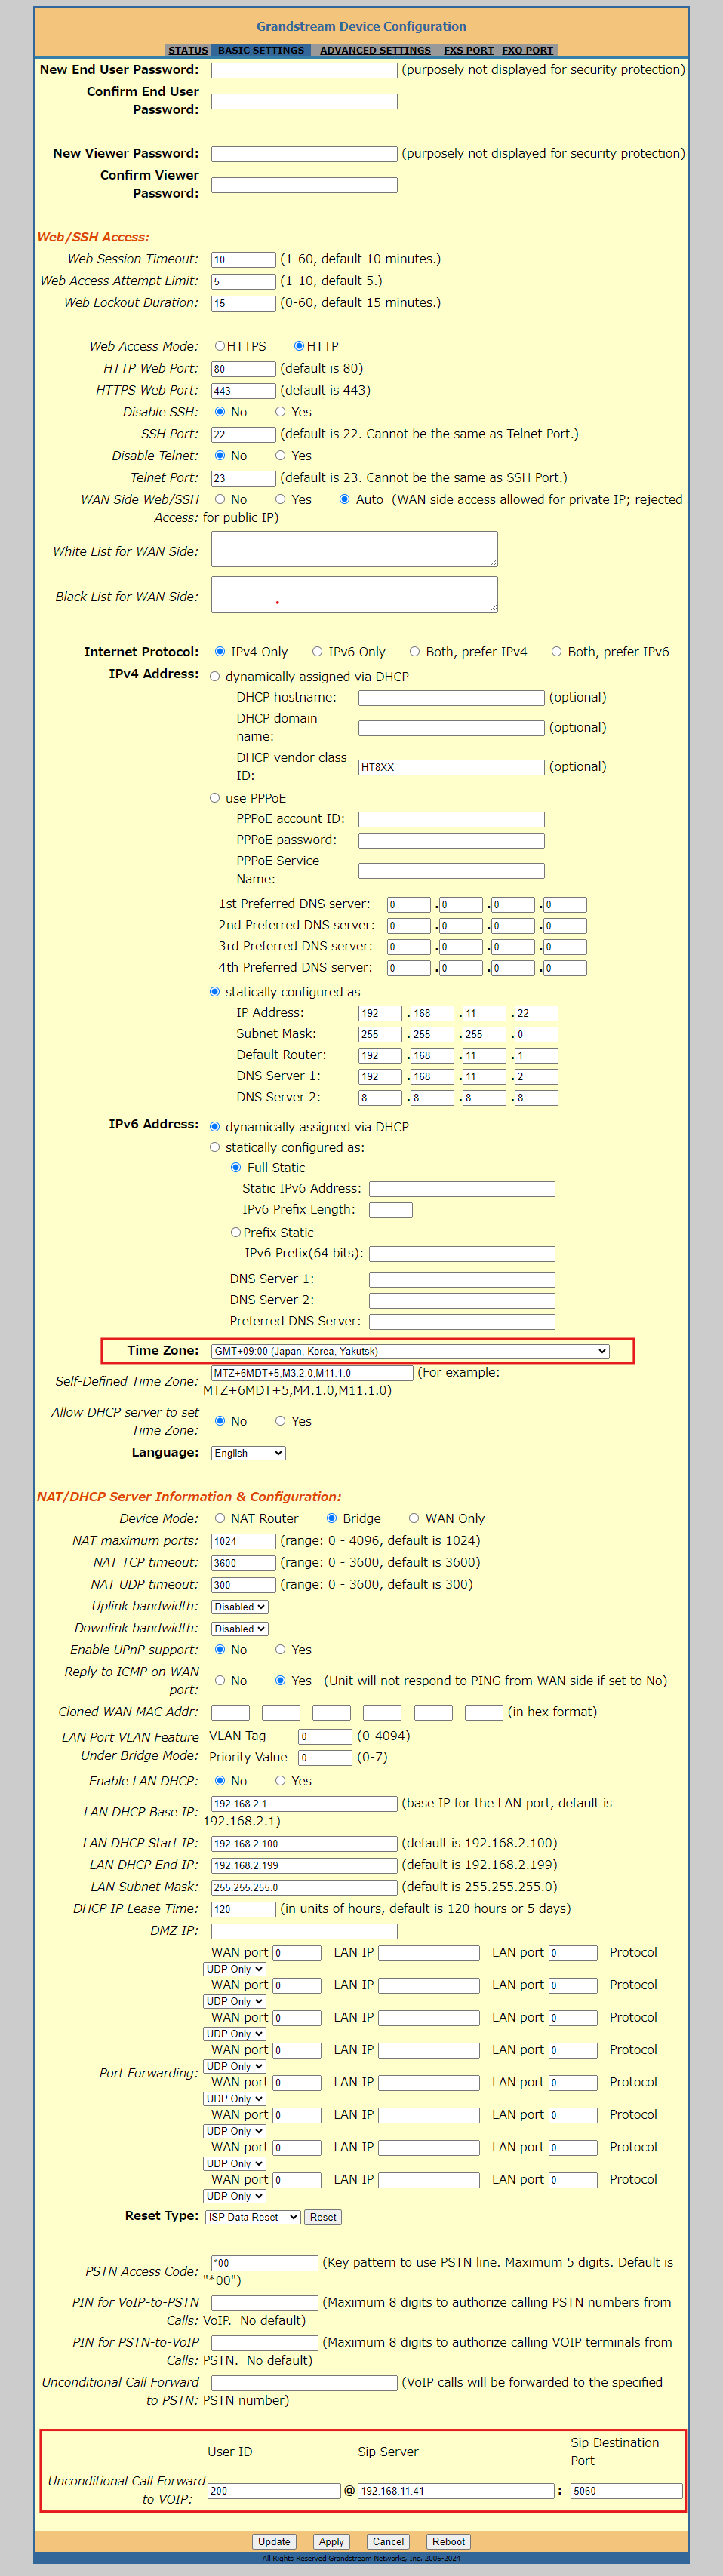Select IPv4 dynamically assigned via DHCP
723x2576 pixels.
pos(214,677)
